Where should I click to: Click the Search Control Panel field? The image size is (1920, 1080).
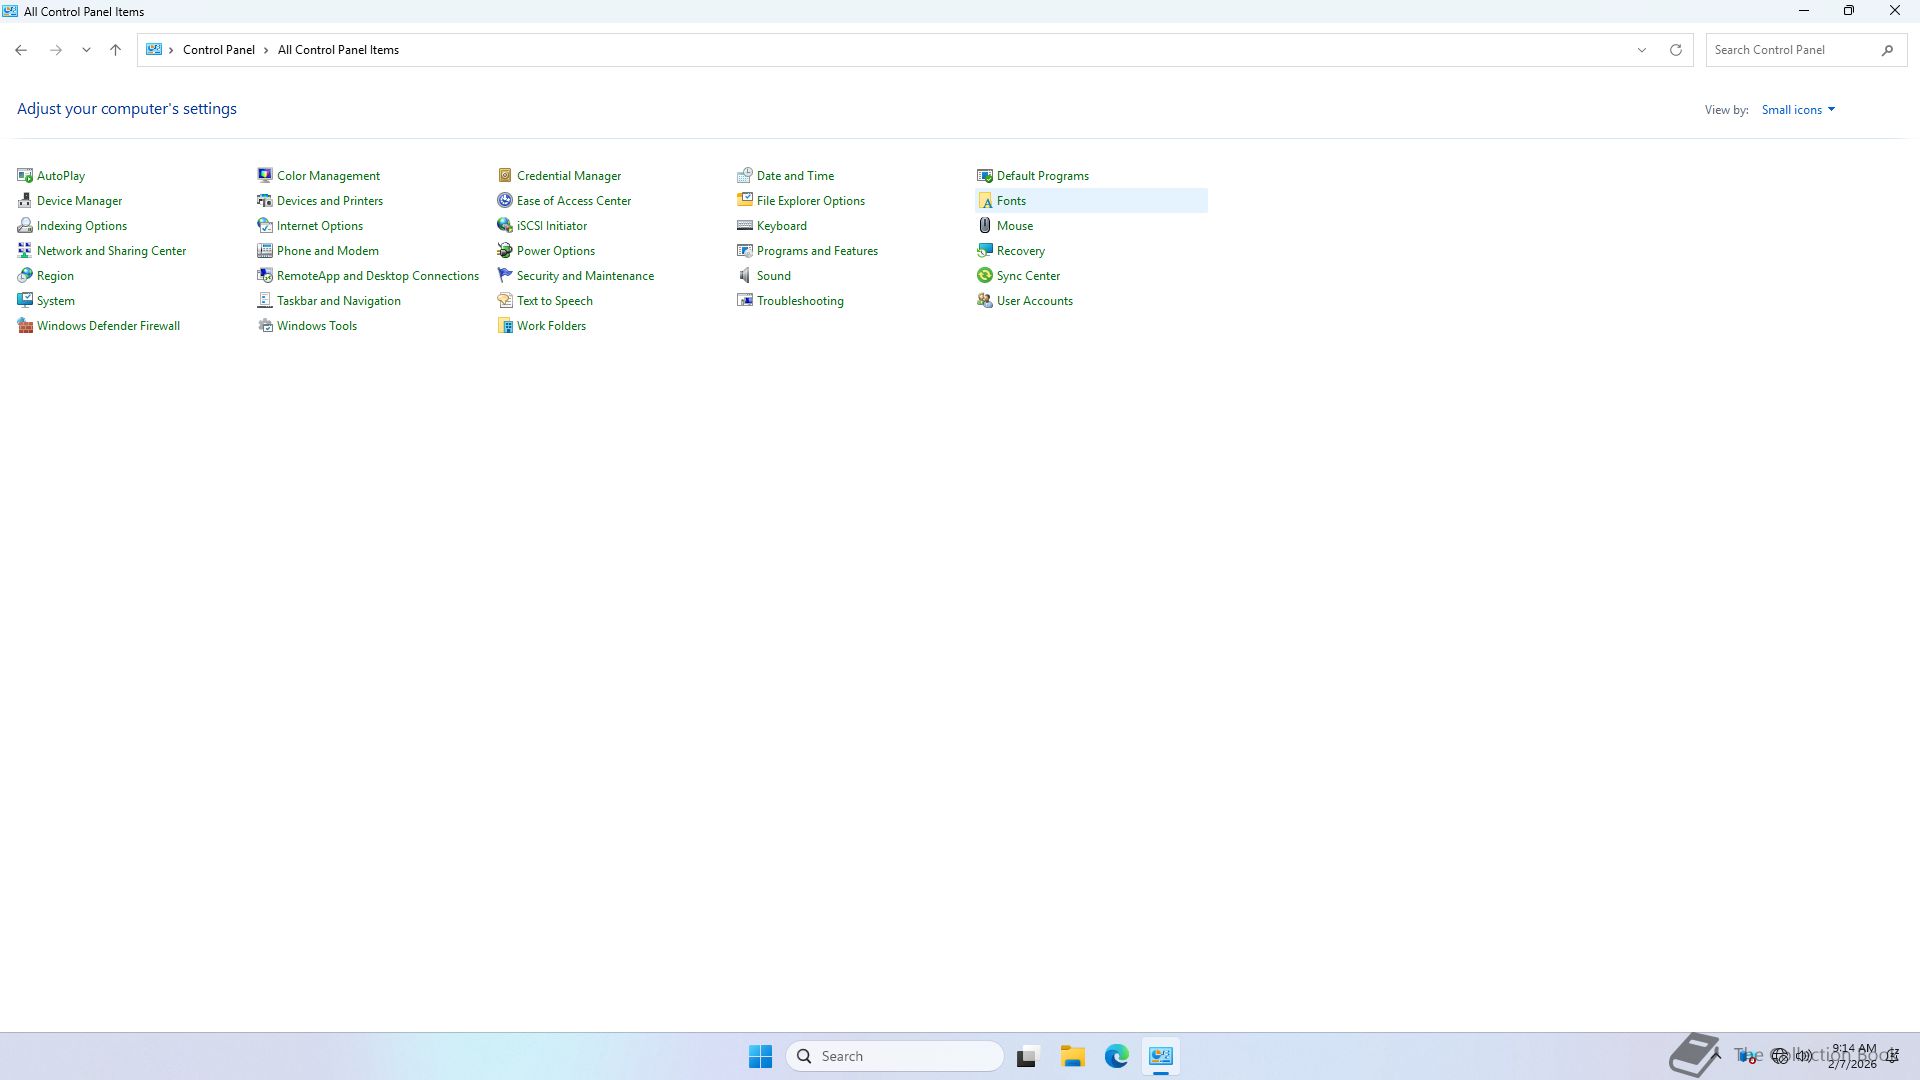pyautogui.click(x=1792, y=50)
